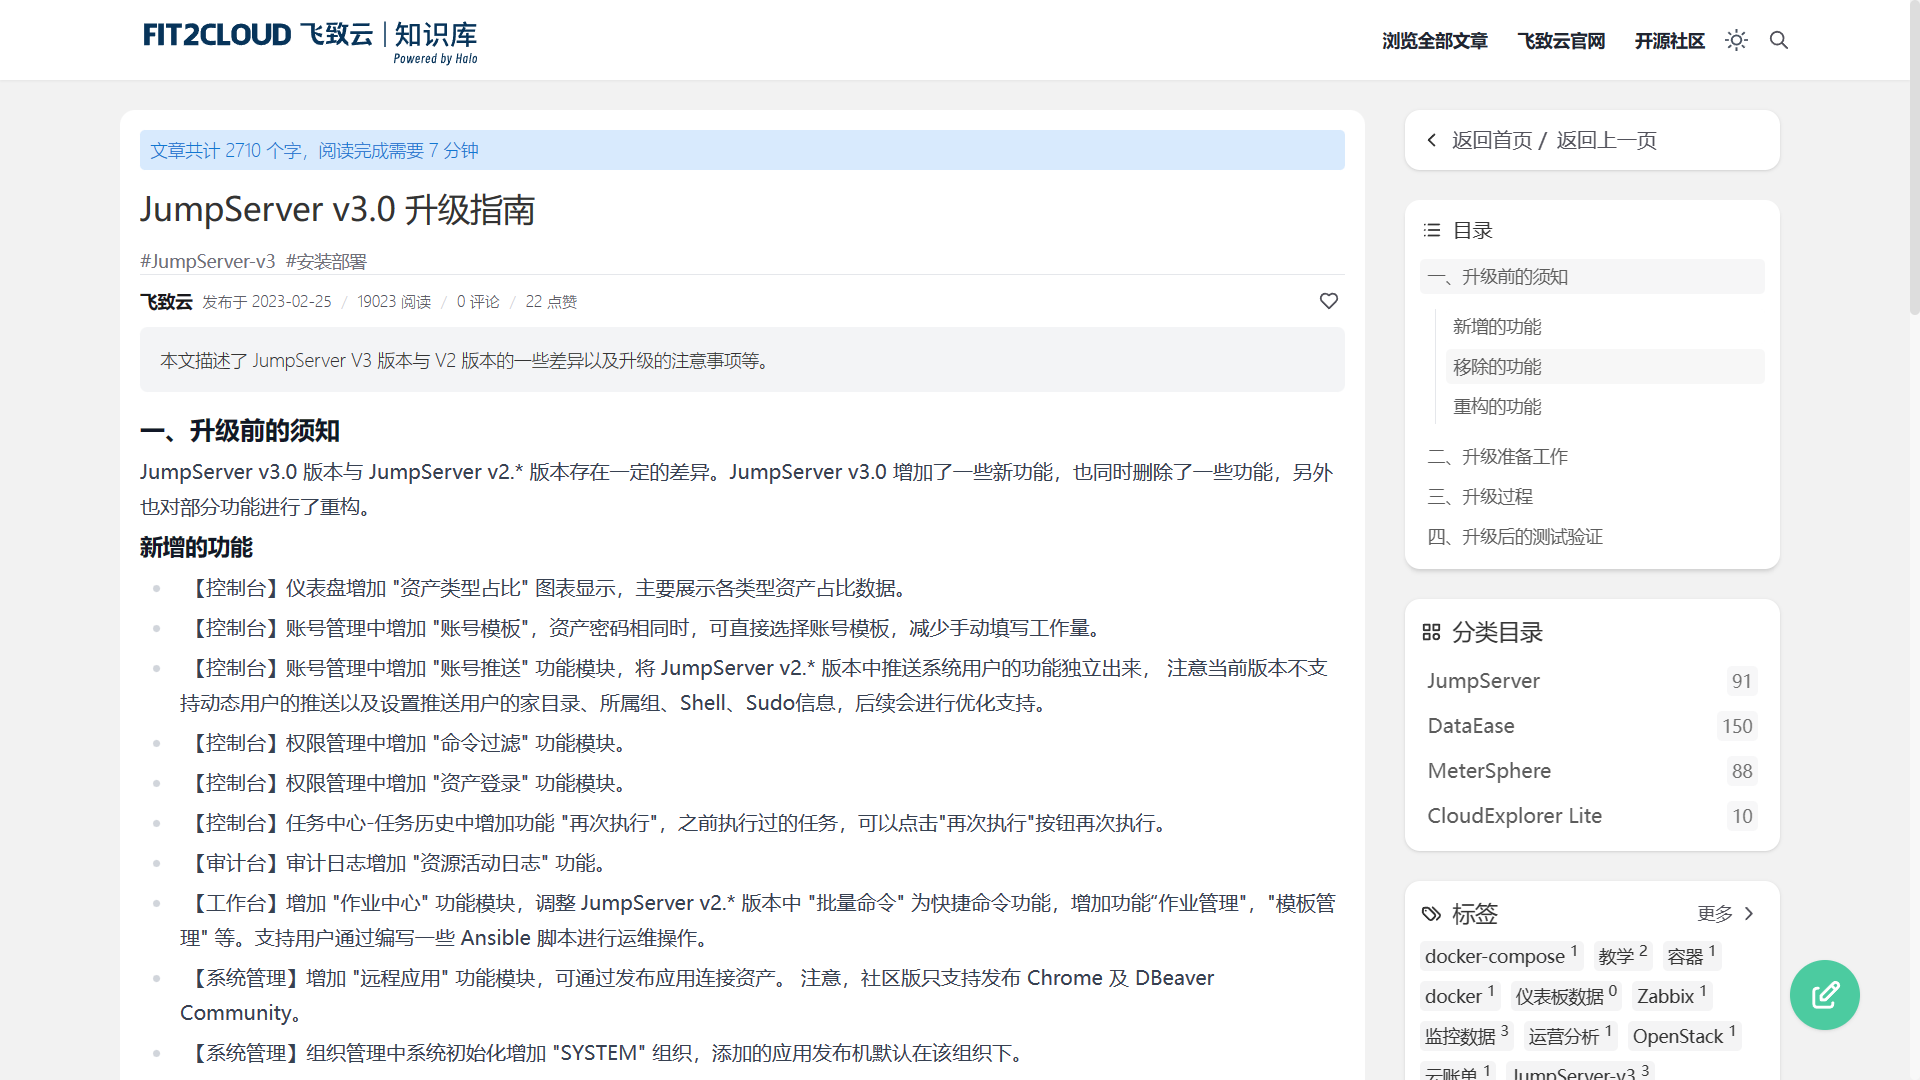Click the 更多 tags link text
The height and width of the screenshot is (1080, 1920).
[x=1715, y=914]
